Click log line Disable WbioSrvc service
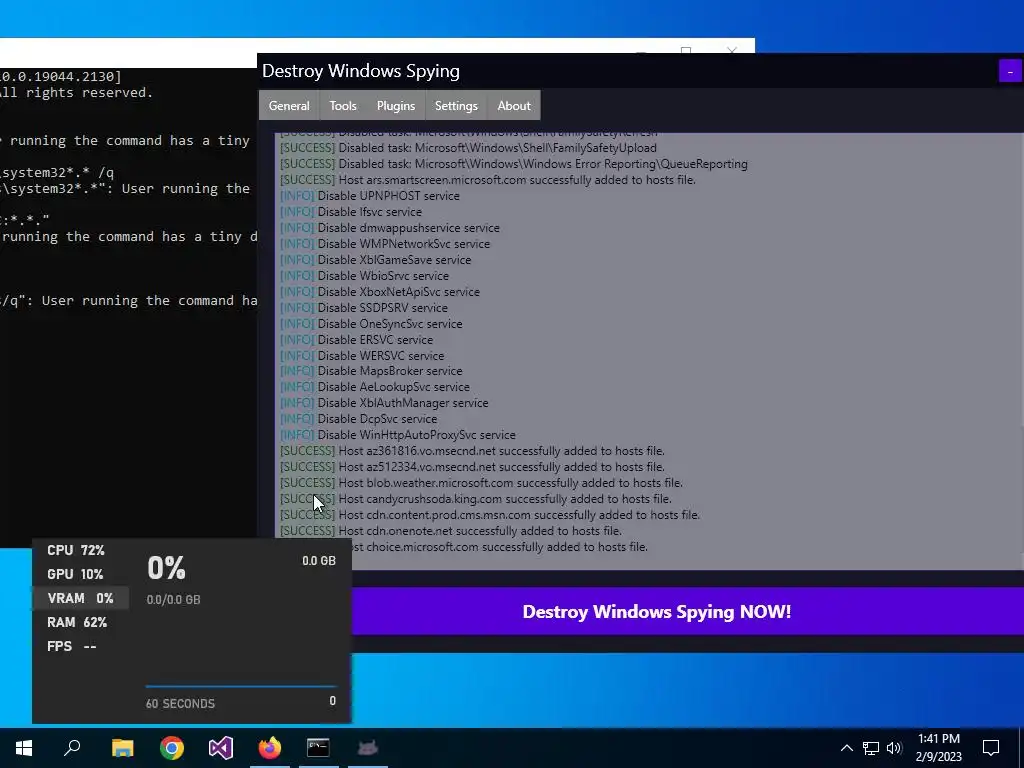Image resolution: width=1024 pixels, height=768 pixels. click(364, 276)
